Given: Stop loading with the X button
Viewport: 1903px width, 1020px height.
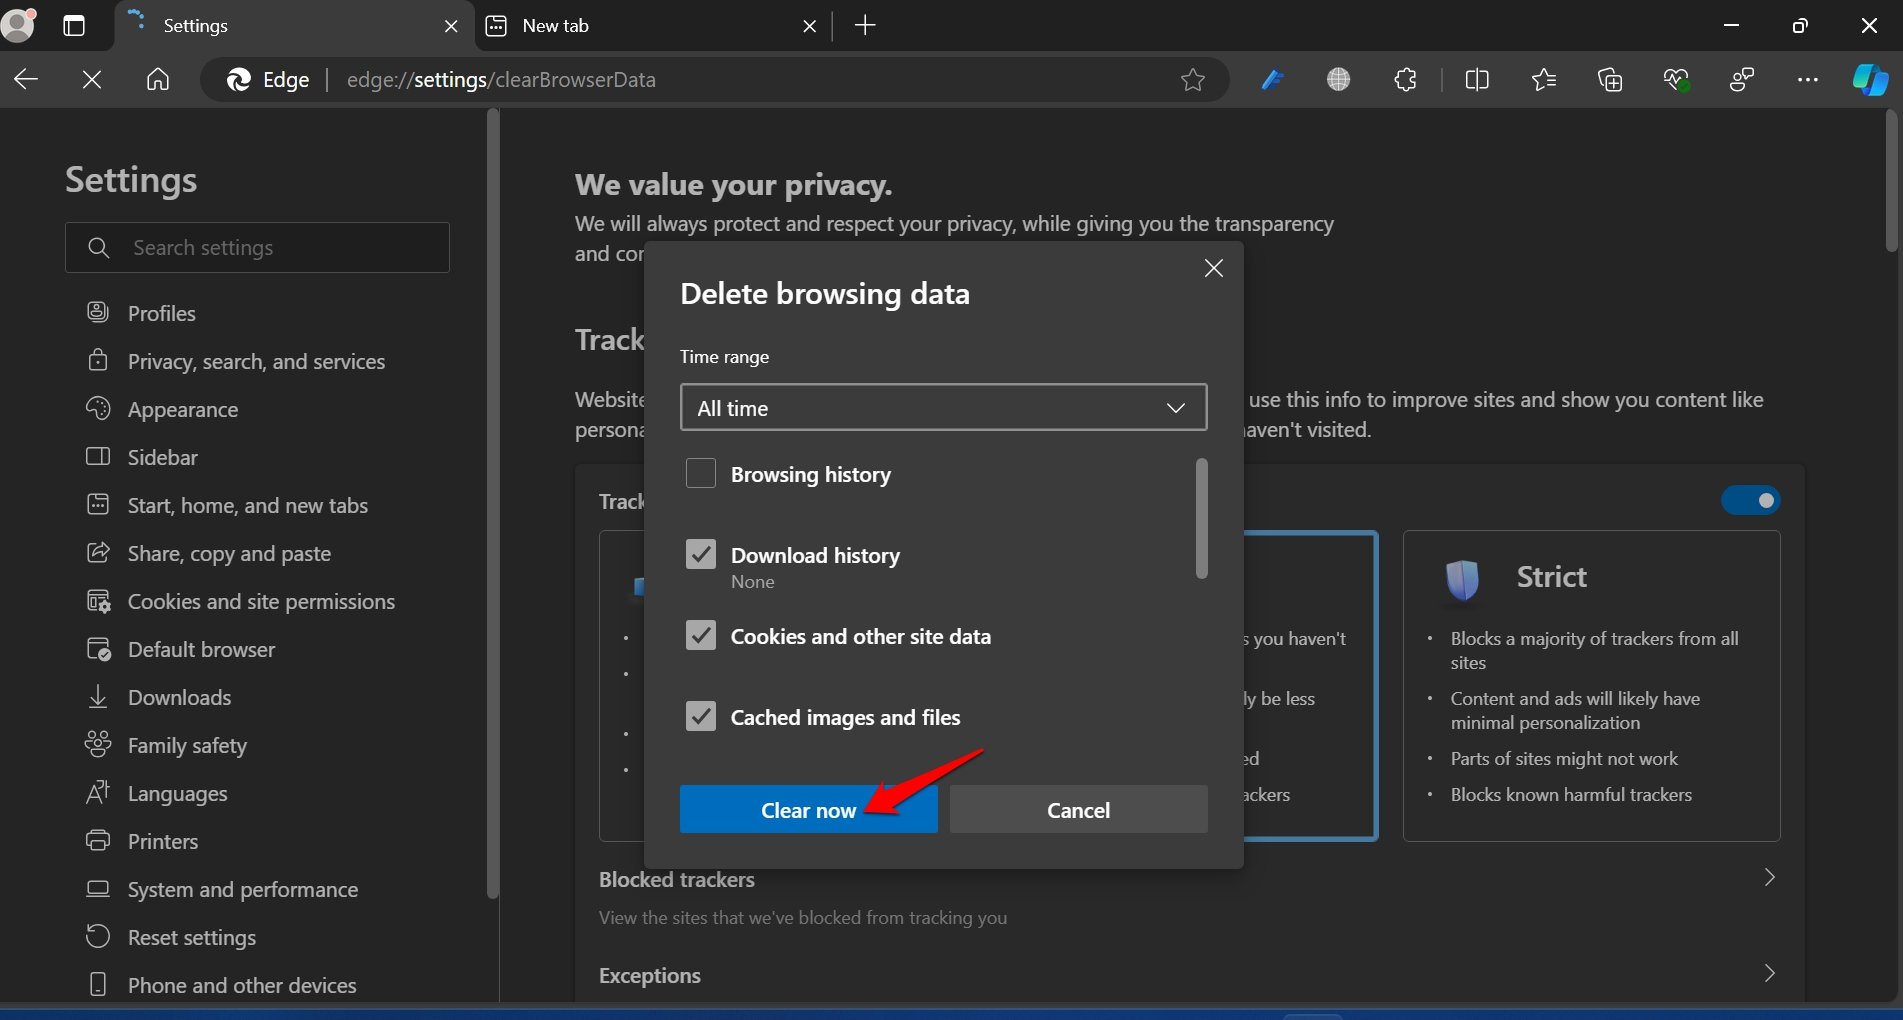Looking at the screenshot, I should (x=92, y=79).
